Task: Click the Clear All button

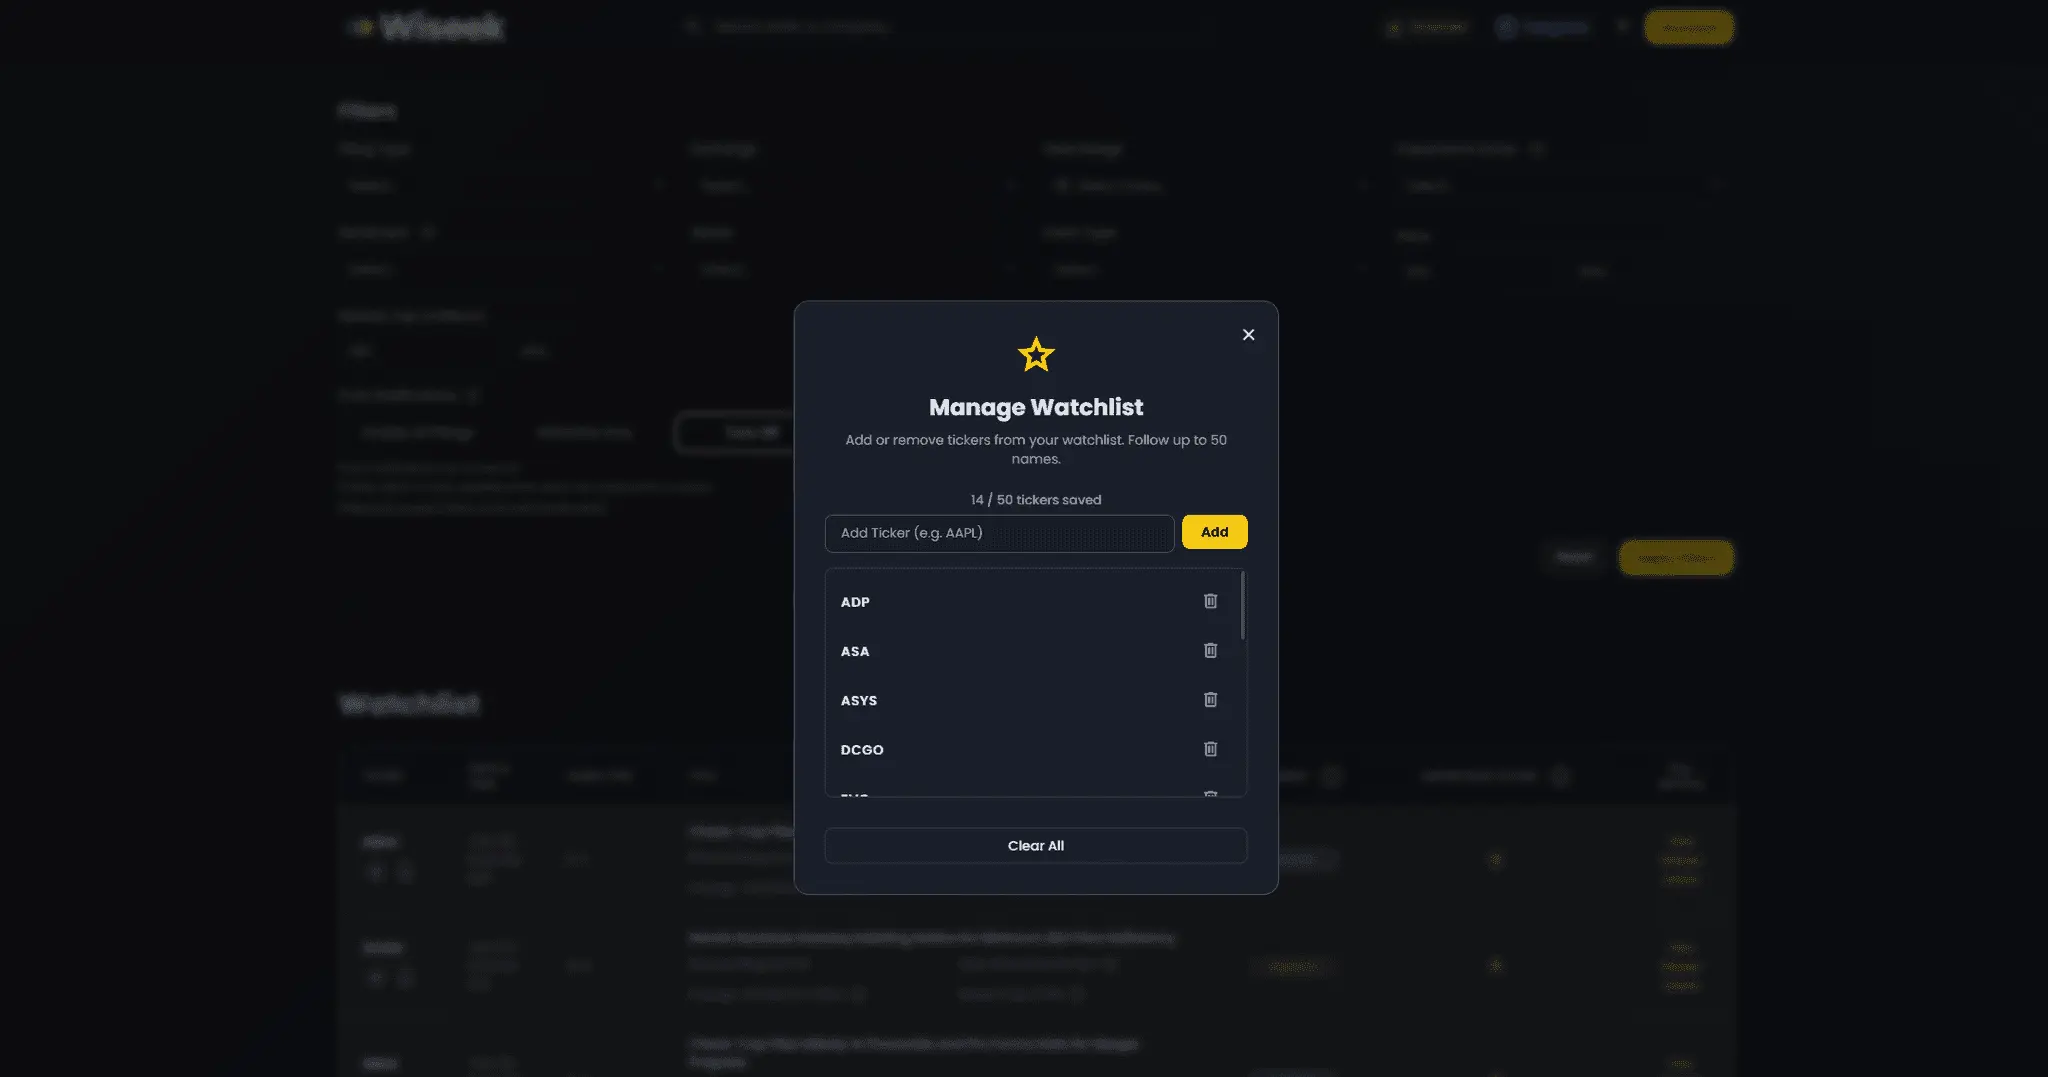Action: 1035,845
